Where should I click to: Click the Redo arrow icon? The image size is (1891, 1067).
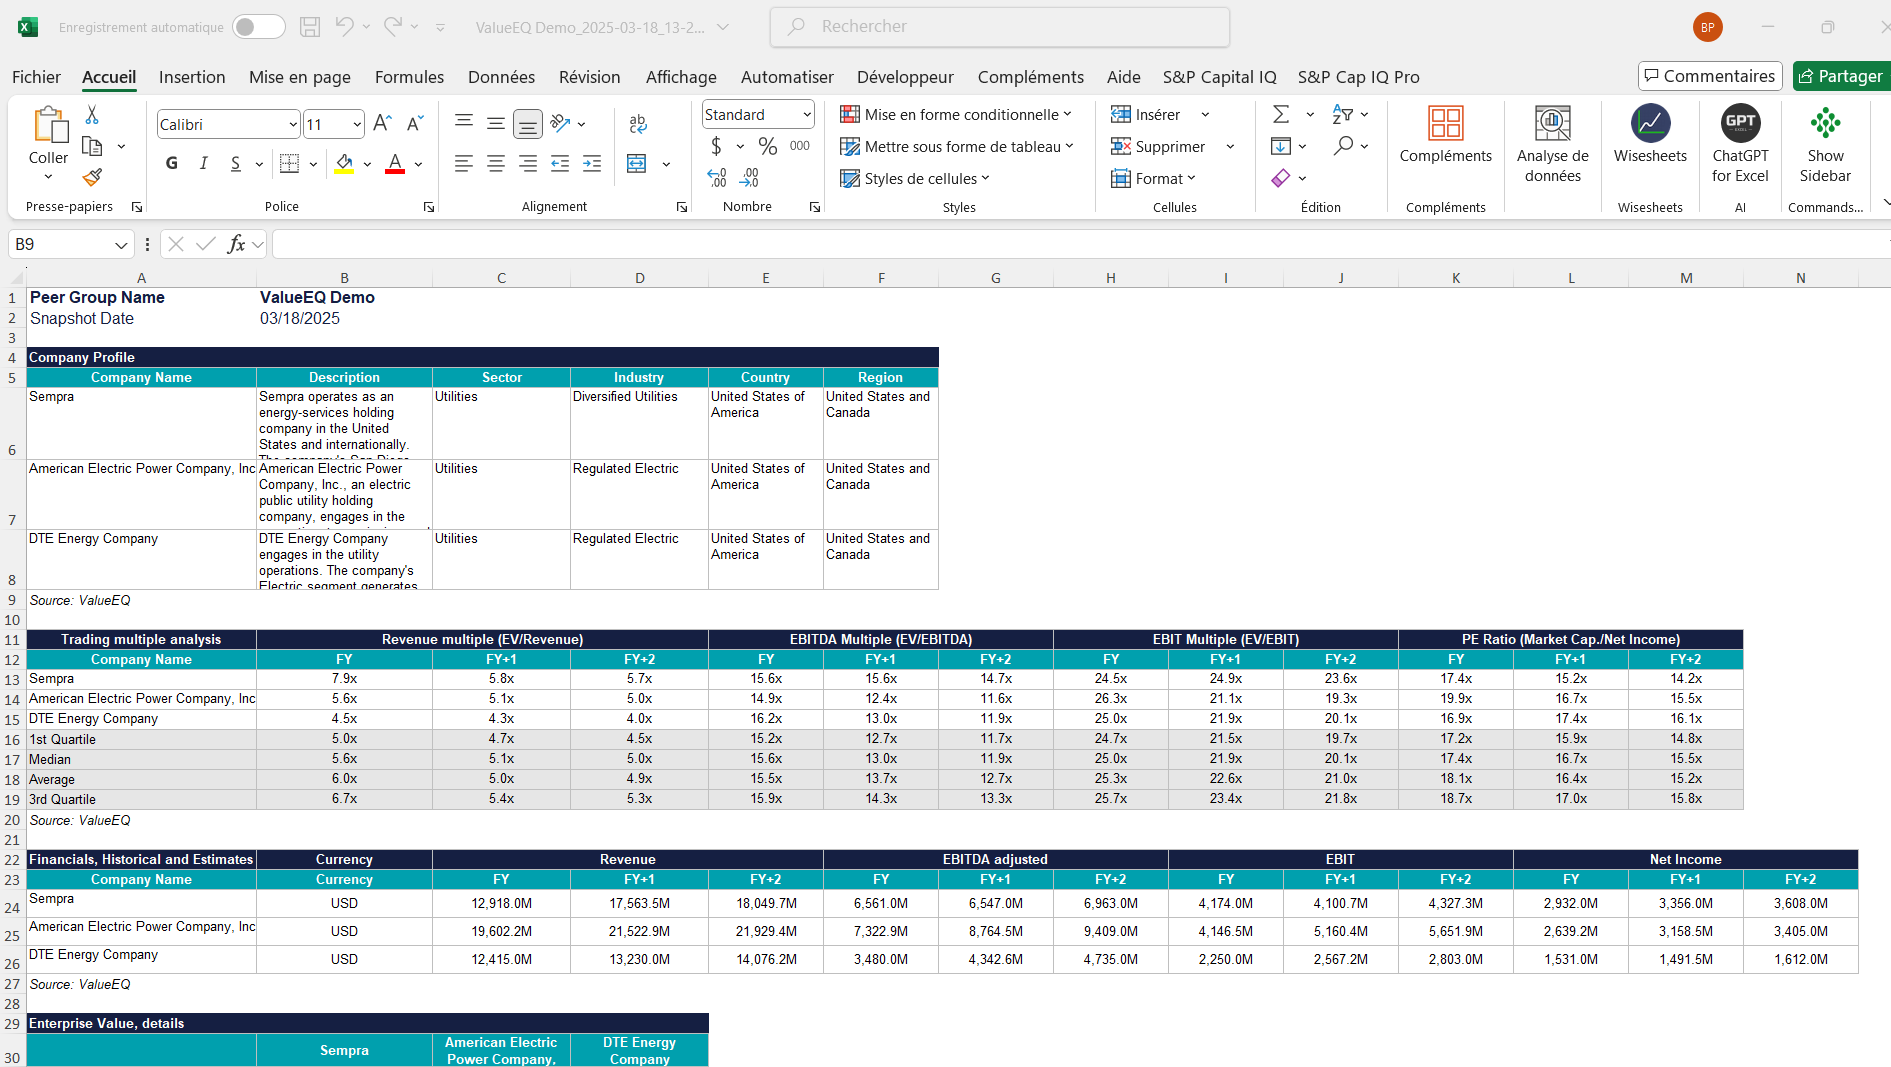point(393,27)
